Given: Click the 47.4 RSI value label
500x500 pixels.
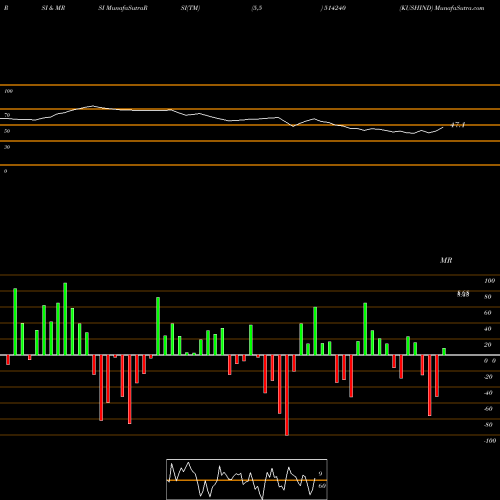Looking at the screenshot, I should [x=457, y=125].
